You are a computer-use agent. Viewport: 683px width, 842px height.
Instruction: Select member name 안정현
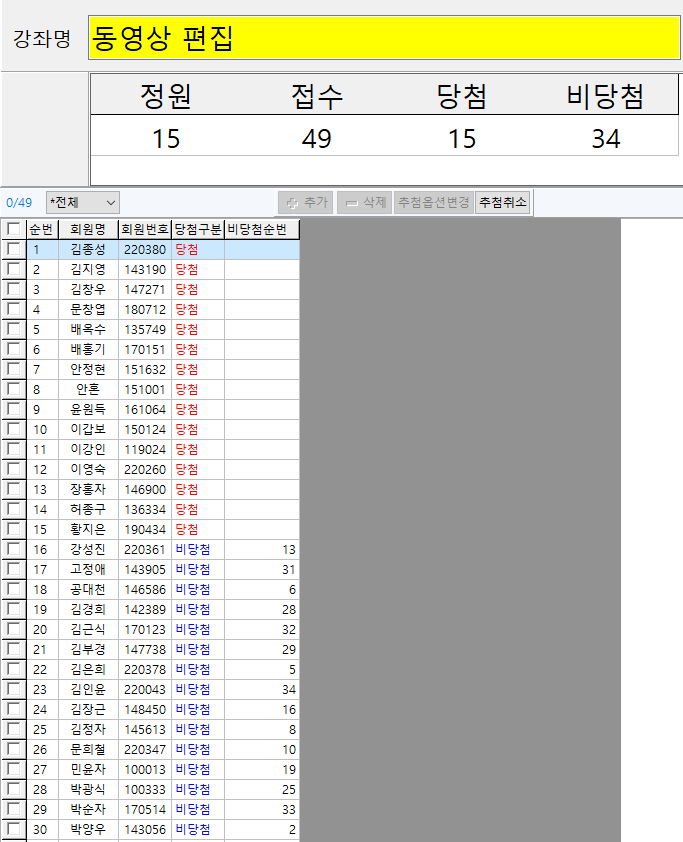(88, 369)
